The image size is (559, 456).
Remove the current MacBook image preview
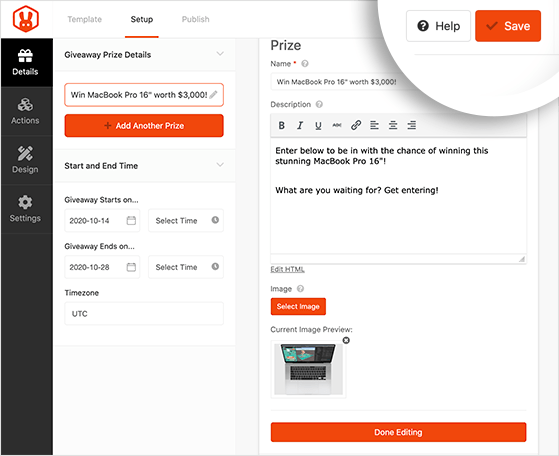(346, 340)
